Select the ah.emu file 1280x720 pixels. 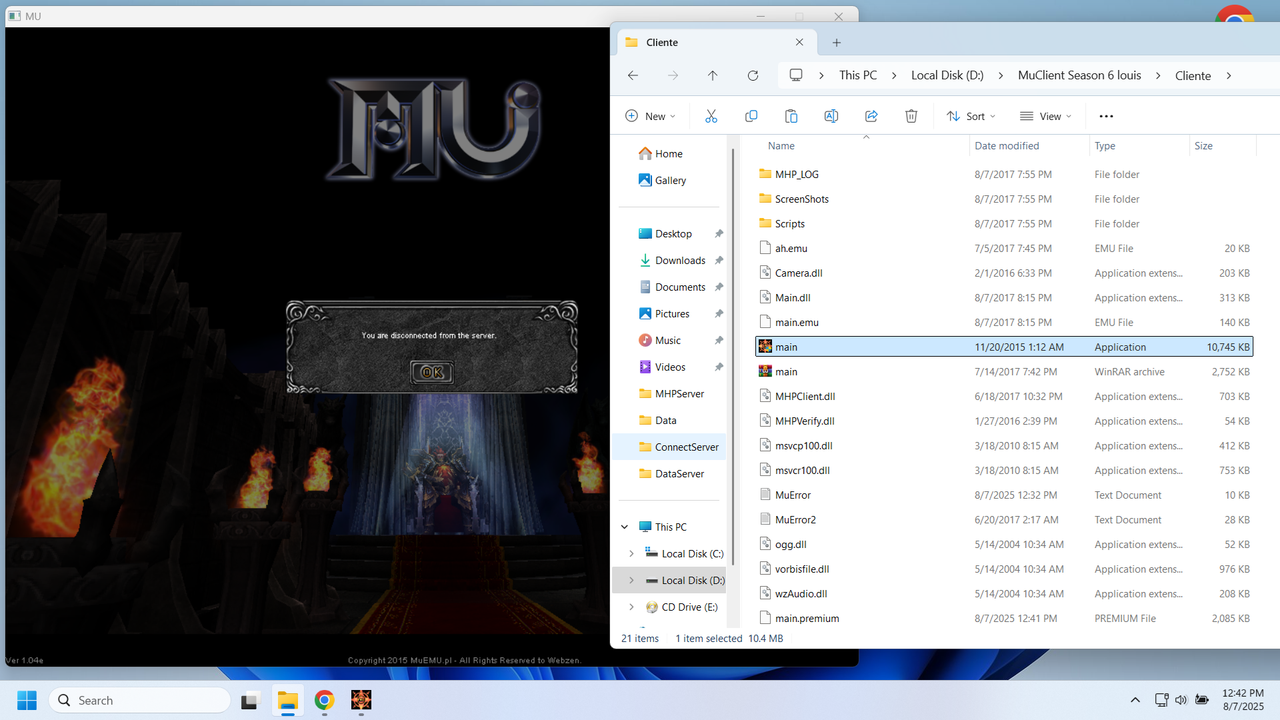[1004, 248]
